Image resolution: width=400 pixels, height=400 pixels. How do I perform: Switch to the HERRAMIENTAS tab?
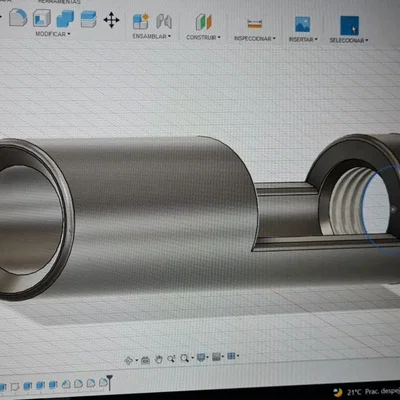coord(59,2)
